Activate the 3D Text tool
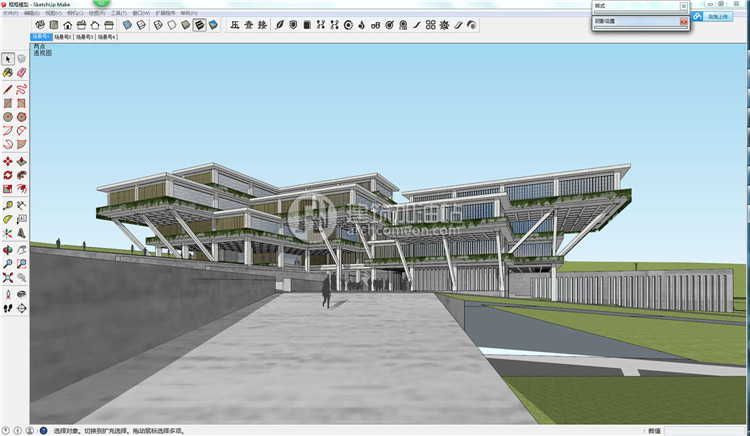 click(x=22, y=233)
